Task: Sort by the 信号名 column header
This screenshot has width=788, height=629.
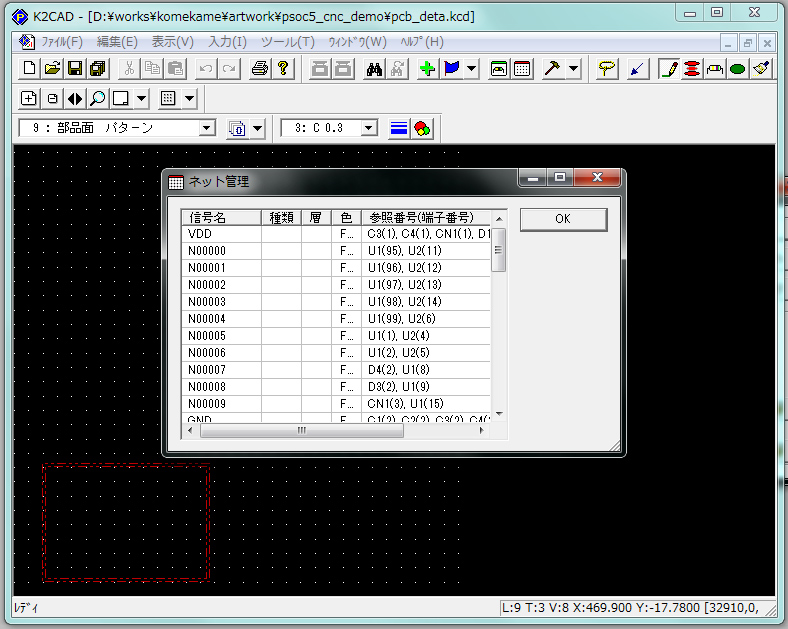Action: click(x=221, y=218)
